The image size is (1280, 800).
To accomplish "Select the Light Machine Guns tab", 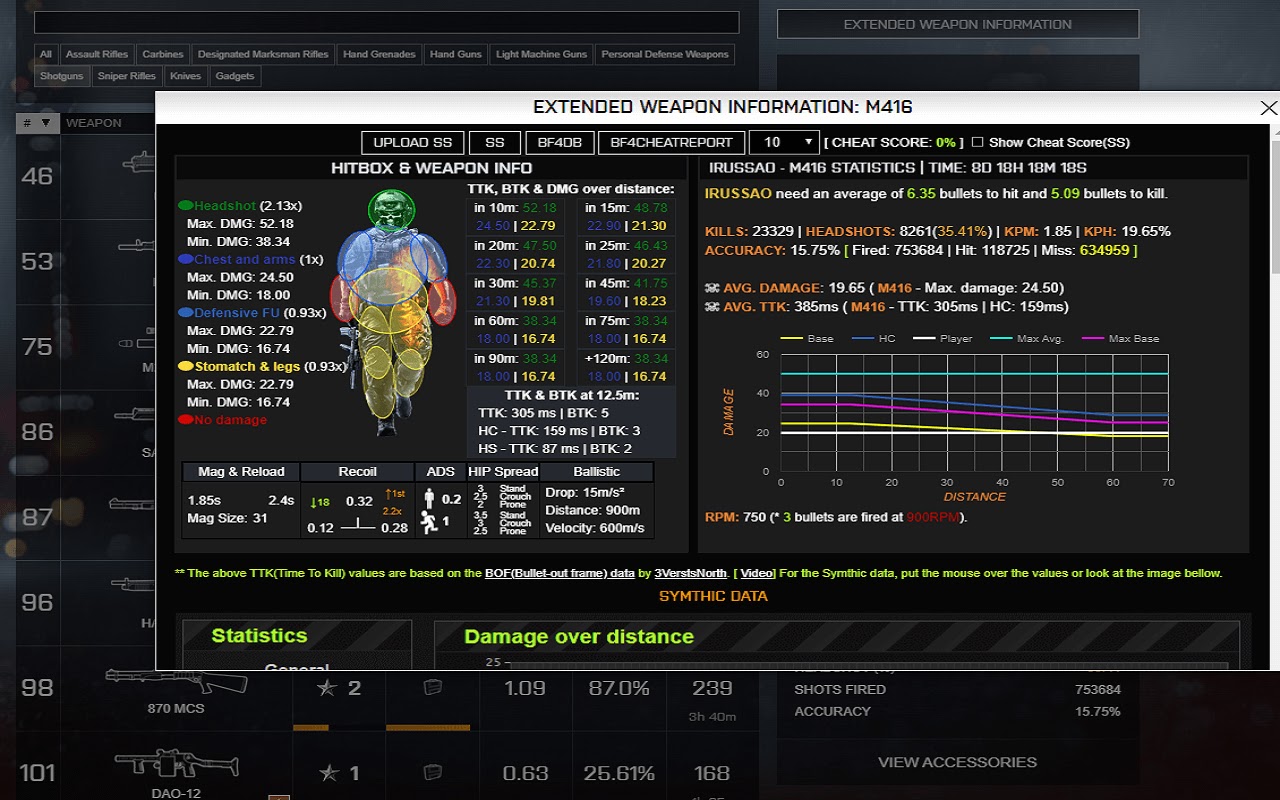I will (x=541, y=54).
